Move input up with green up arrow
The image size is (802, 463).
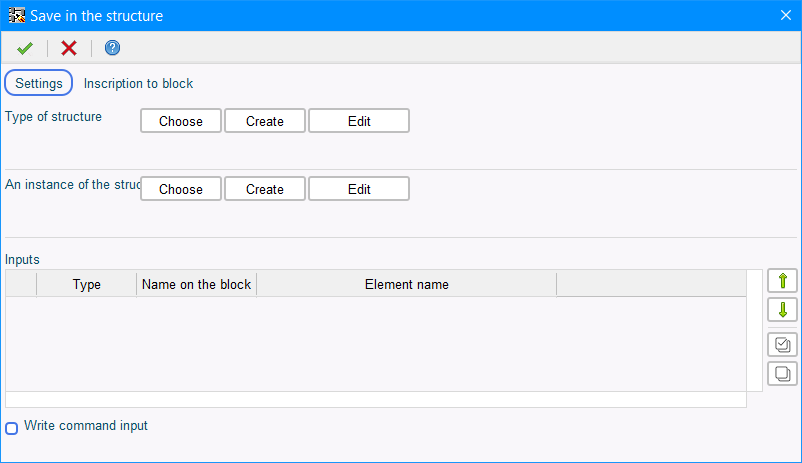click(782, 281)
